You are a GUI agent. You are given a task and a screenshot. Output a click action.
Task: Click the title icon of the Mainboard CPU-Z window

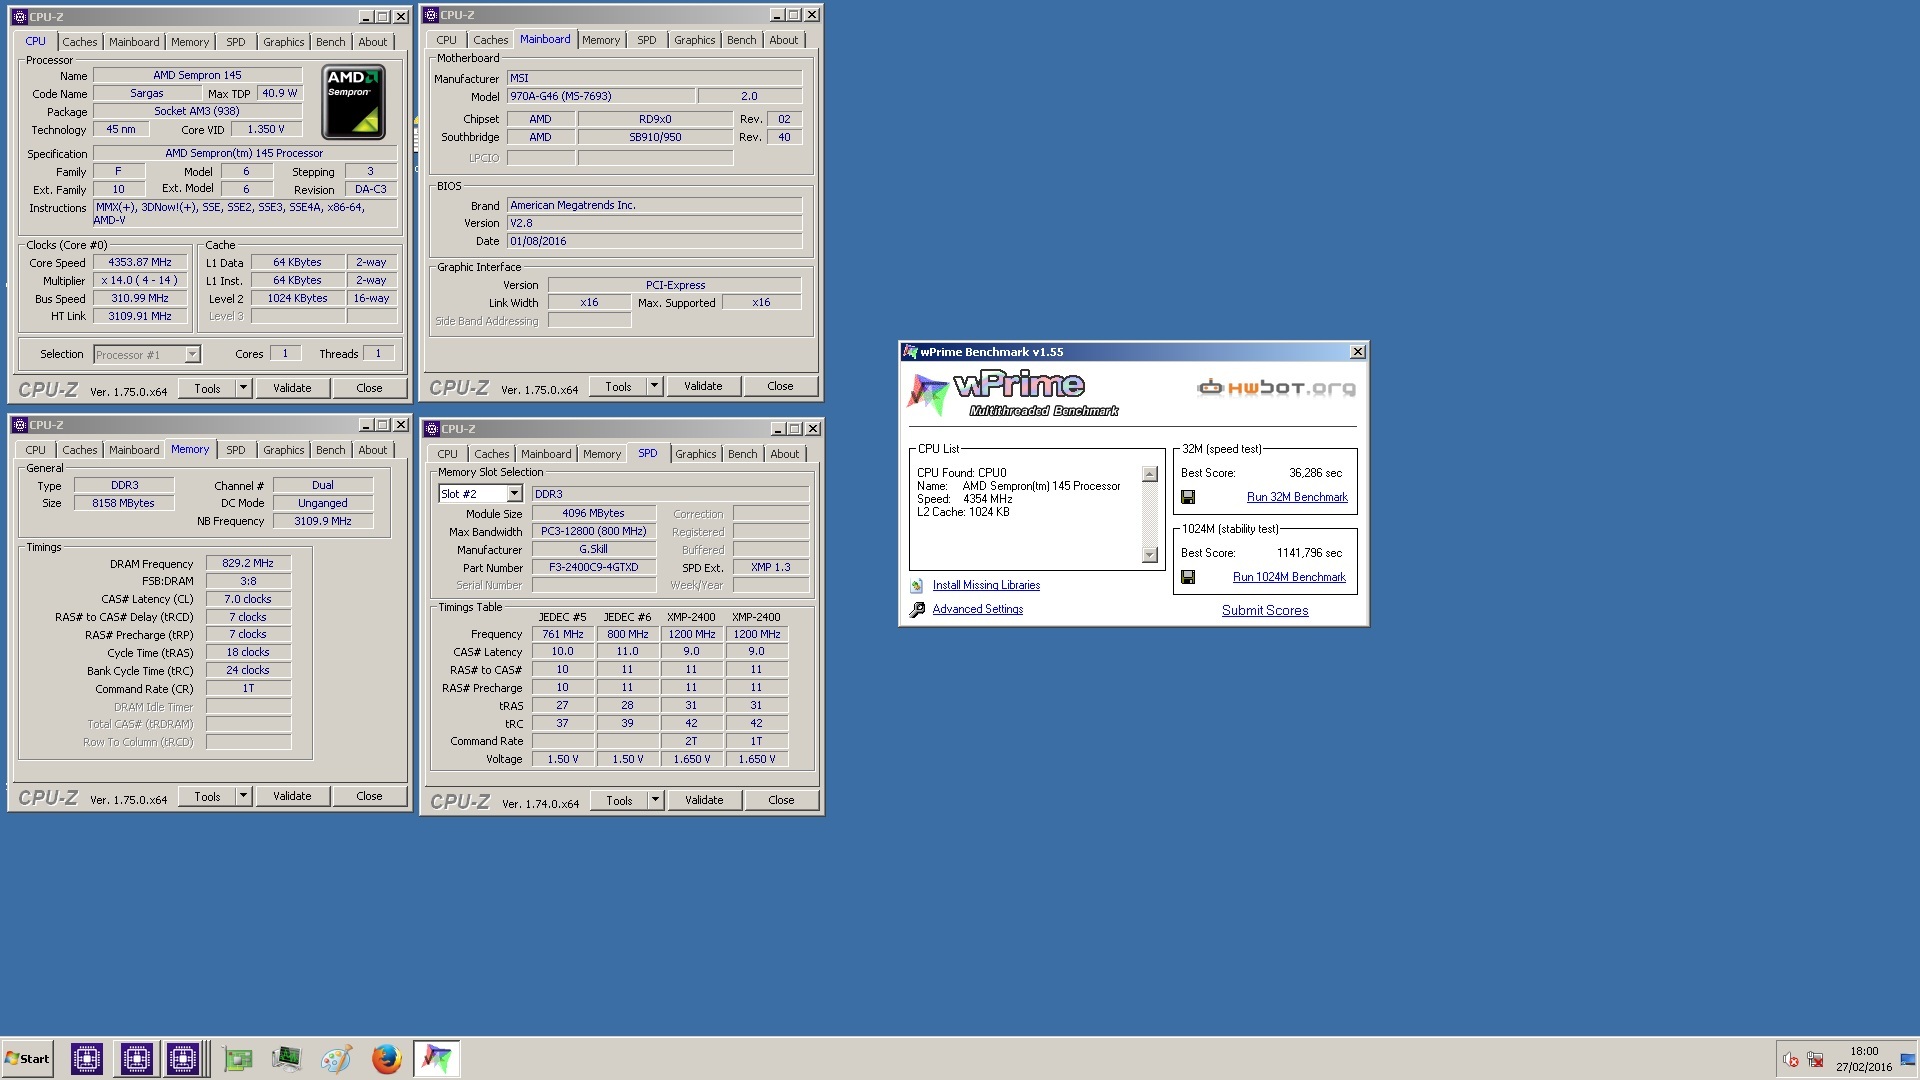pos(431,15)
